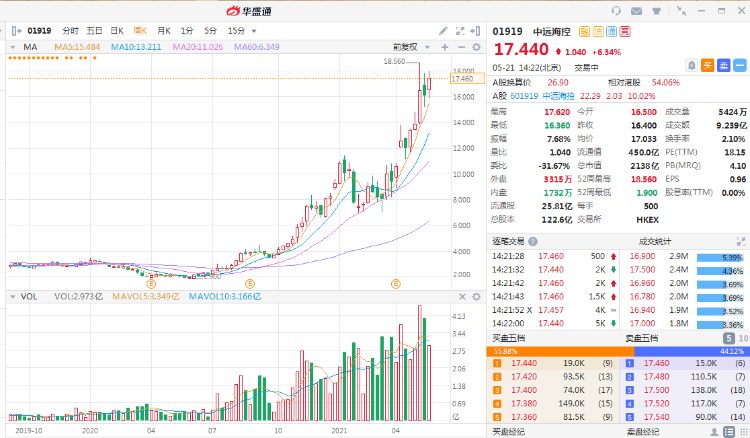Show broker person view icon
The image size is (750, 438).
pos(714,432)
